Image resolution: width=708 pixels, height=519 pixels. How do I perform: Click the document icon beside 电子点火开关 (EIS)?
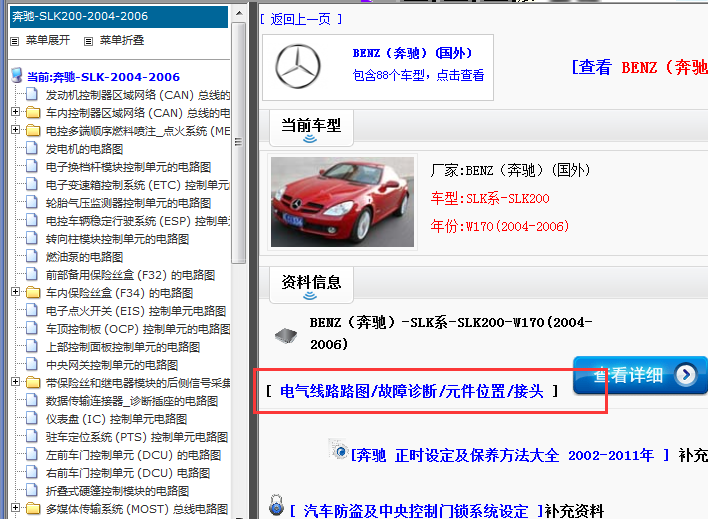coord(32,310)
